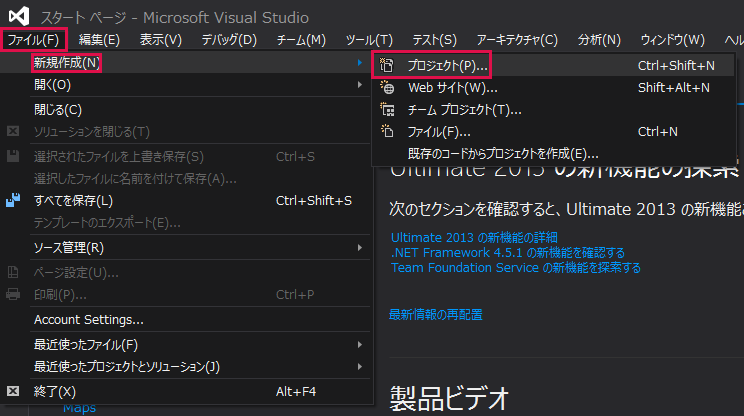Click the printer icon beside 印刷(P)...

13,295
